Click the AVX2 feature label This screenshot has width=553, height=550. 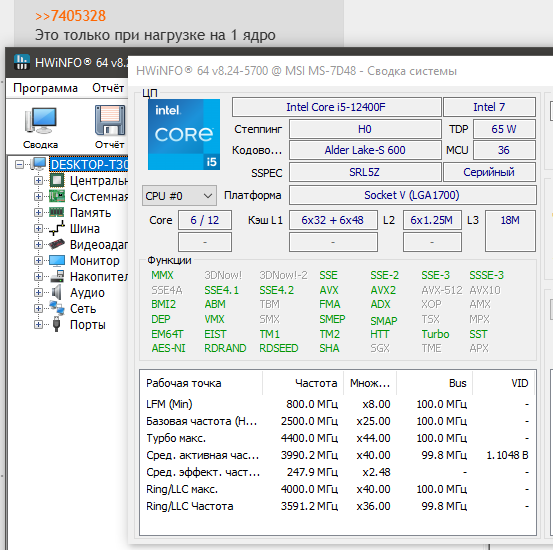click(383, 290)
